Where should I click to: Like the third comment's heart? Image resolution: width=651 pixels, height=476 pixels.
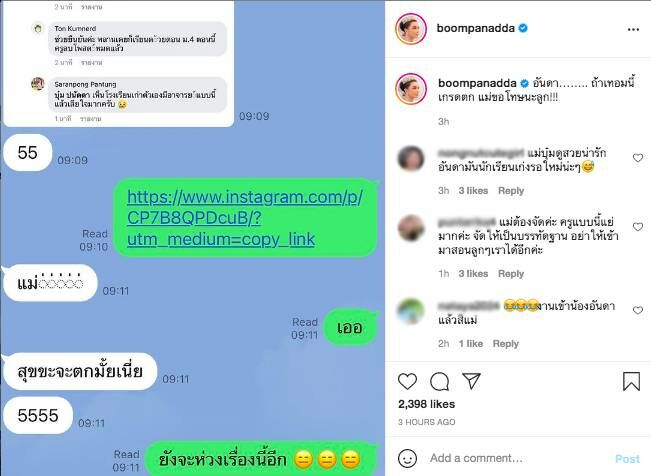pyautogui.click(x=638, y=310)
